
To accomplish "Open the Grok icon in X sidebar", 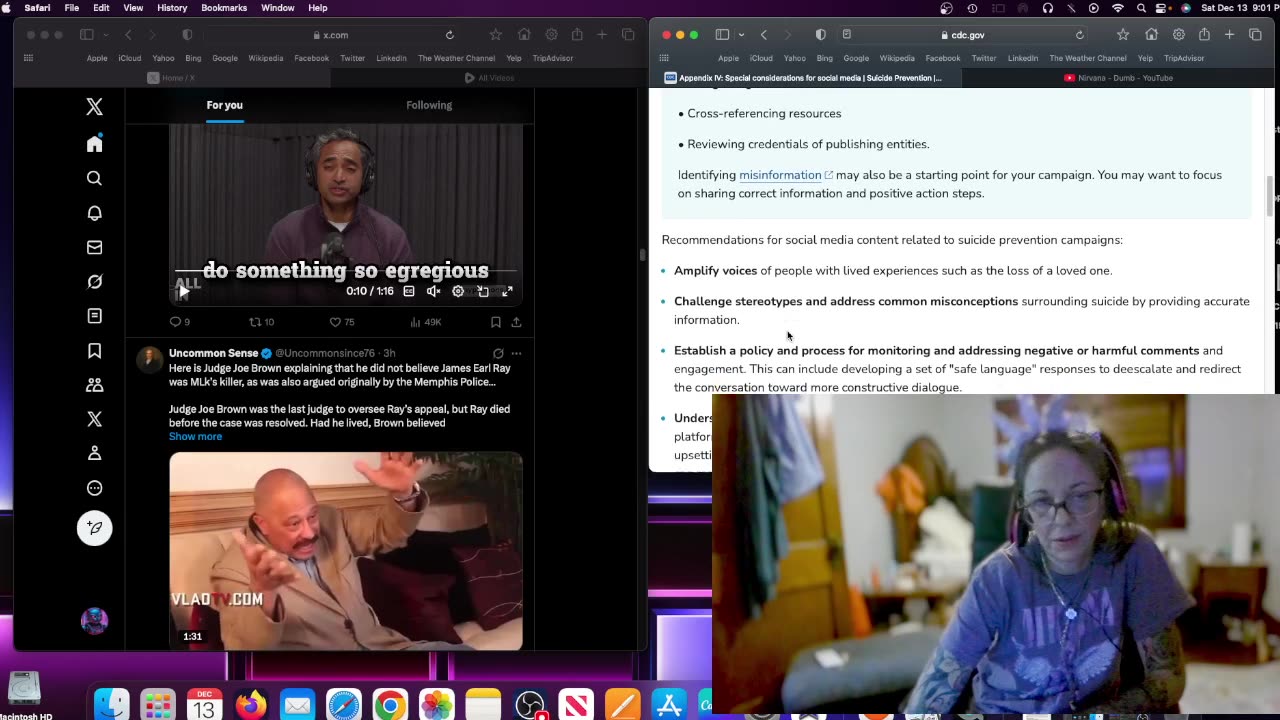I will [94, 282].
